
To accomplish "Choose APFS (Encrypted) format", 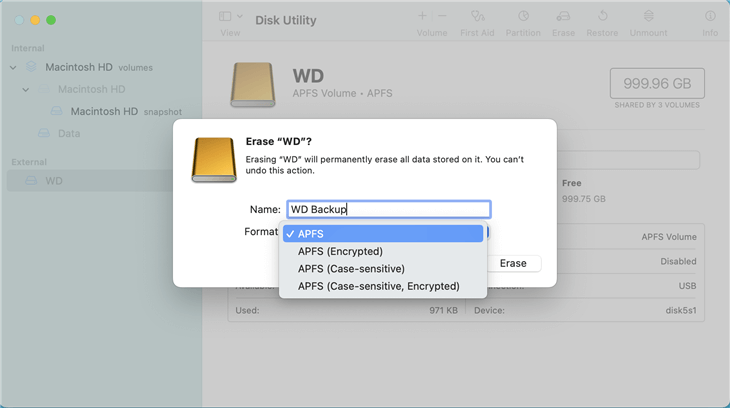I will [x=383, y=252].
